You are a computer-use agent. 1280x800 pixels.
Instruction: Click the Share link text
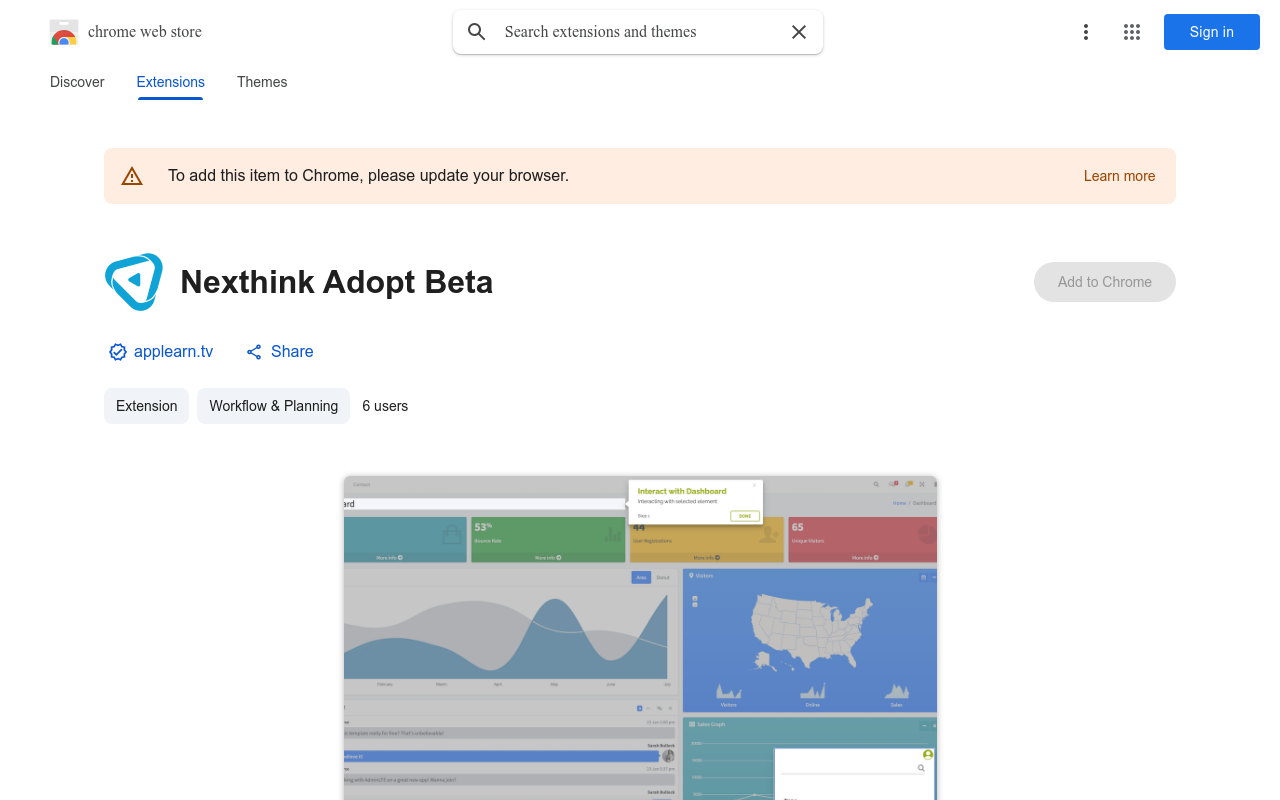(292, 352)
